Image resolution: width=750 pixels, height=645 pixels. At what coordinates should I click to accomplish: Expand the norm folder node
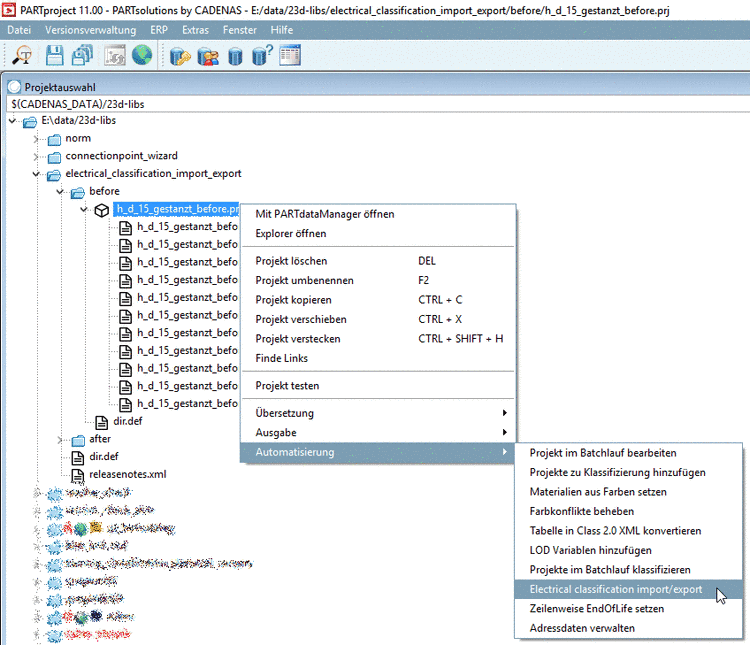(36, 139)
